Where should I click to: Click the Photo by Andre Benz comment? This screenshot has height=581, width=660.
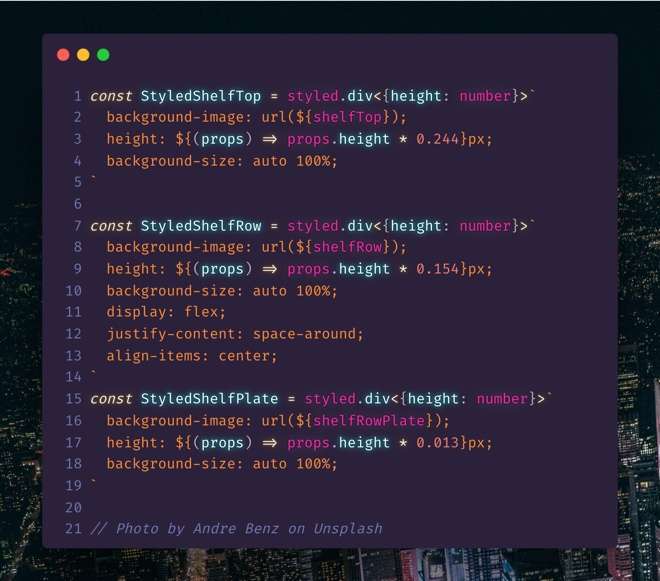point(236,528)
